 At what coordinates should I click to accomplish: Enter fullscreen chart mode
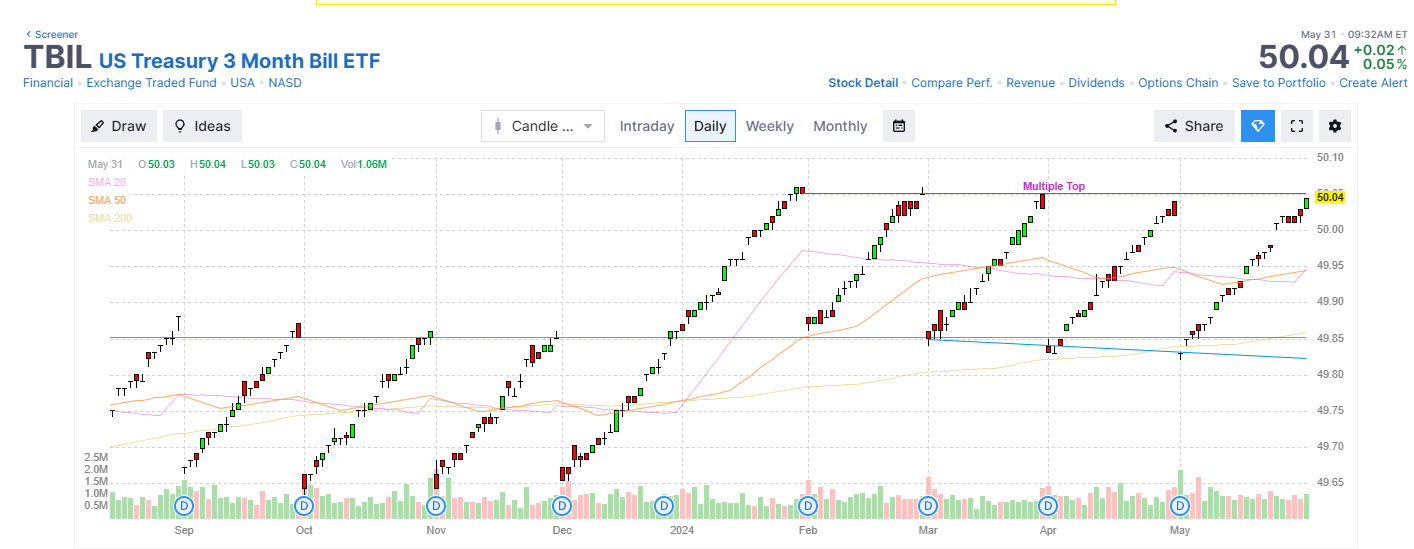pyautogui.click(x=1297, y=126)
